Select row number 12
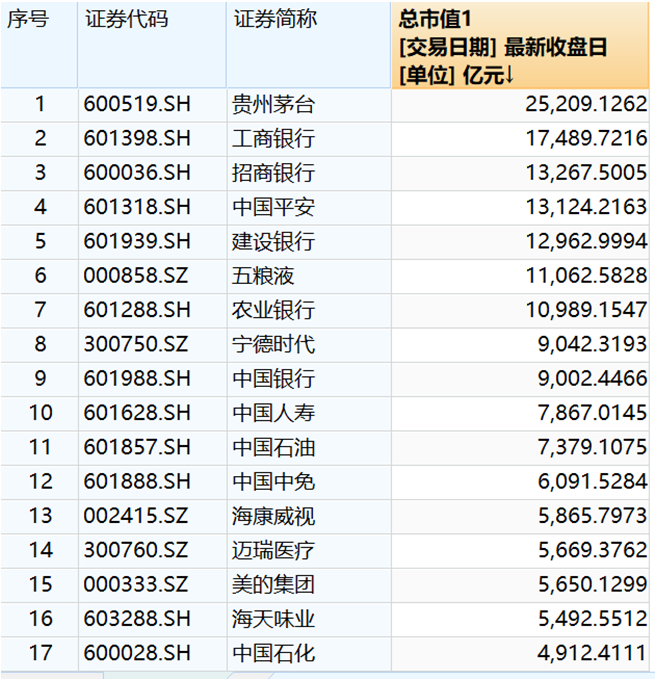The width and height of the screenshot is (655, 685). pyautogui.click(x=39, y=482)
